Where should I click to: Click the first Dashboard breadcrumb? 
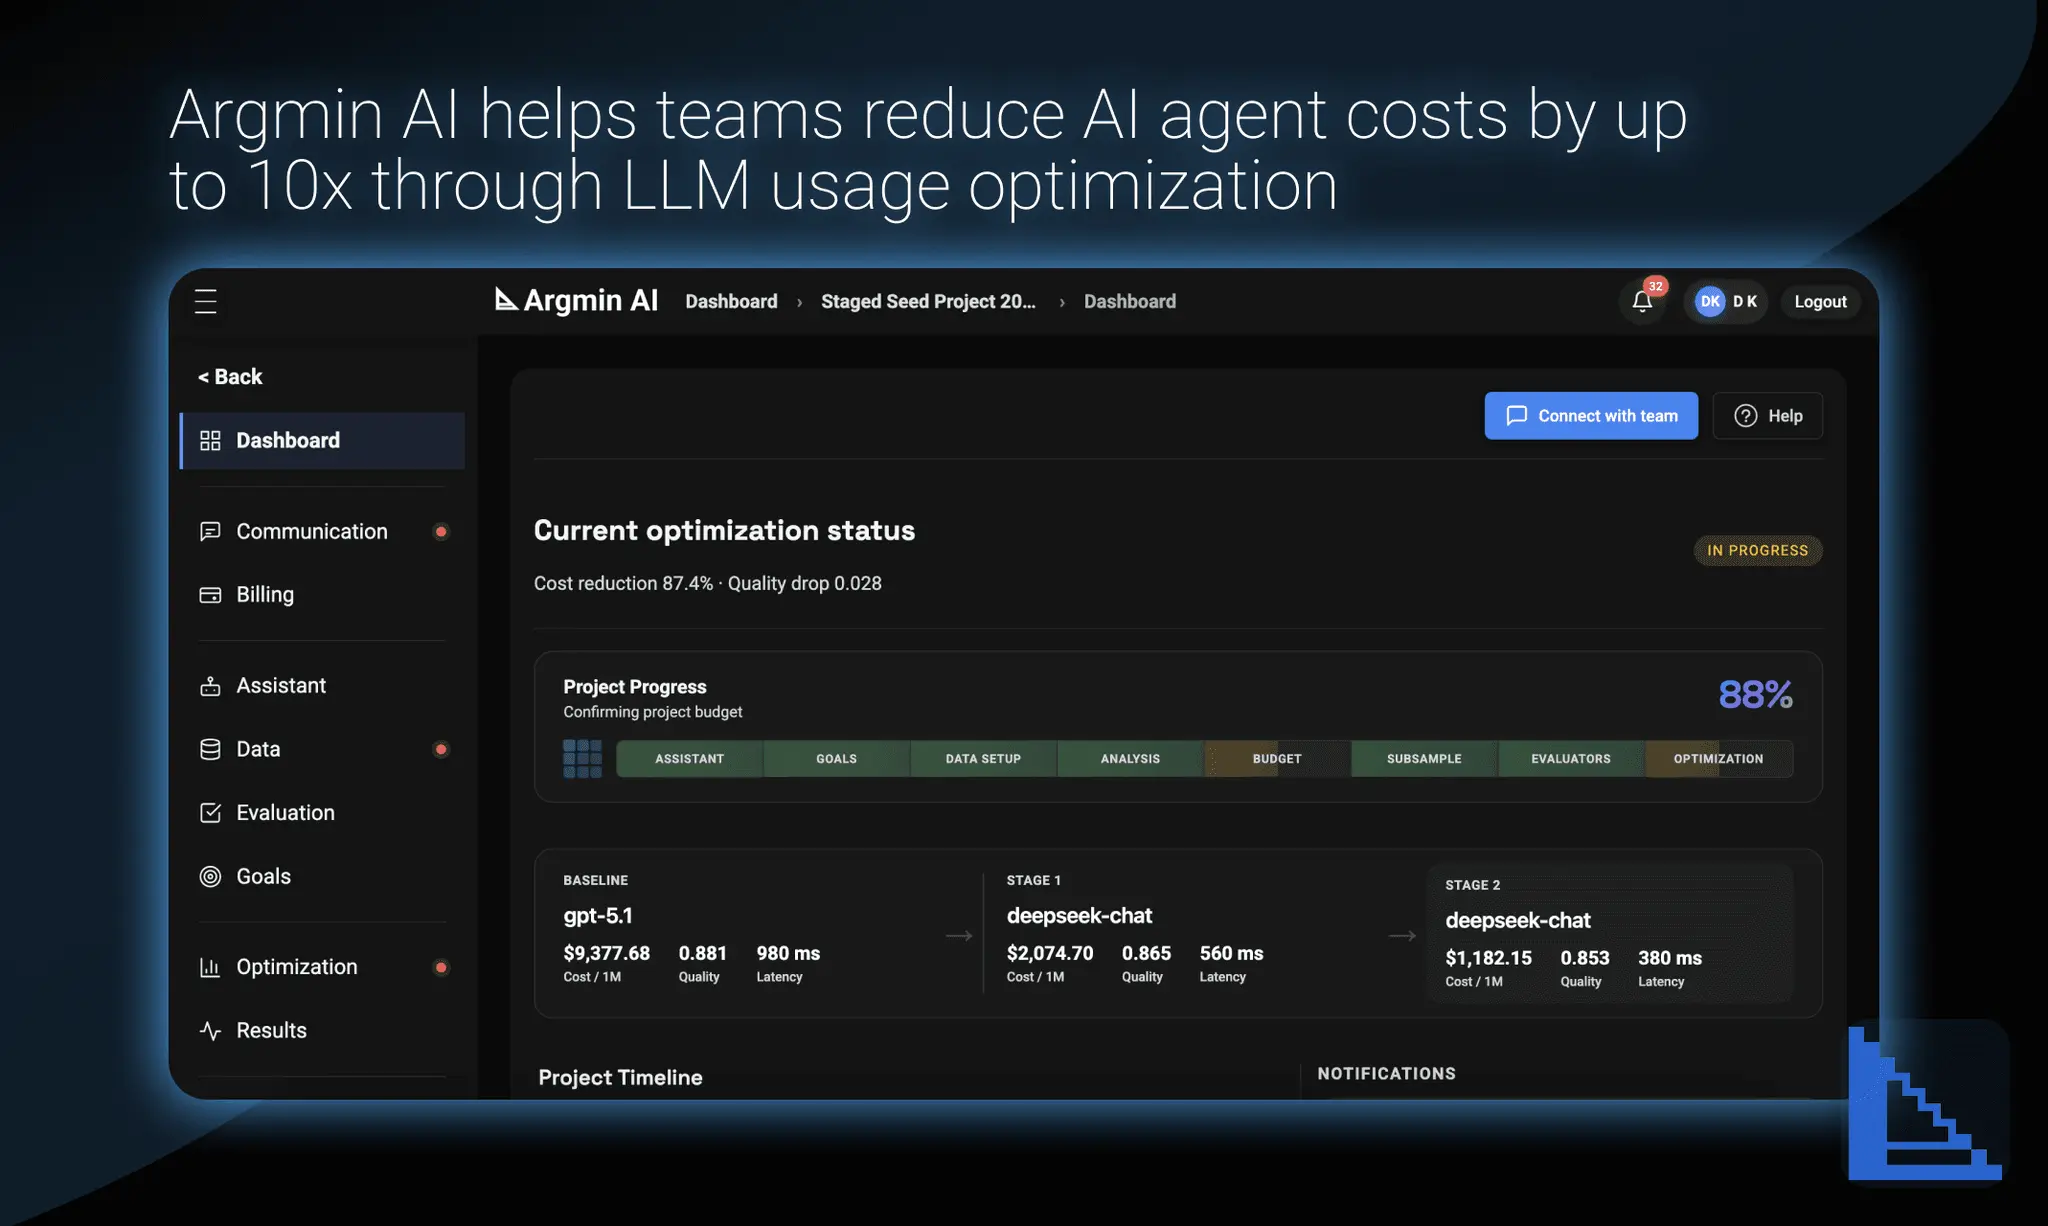coord(731,301)
